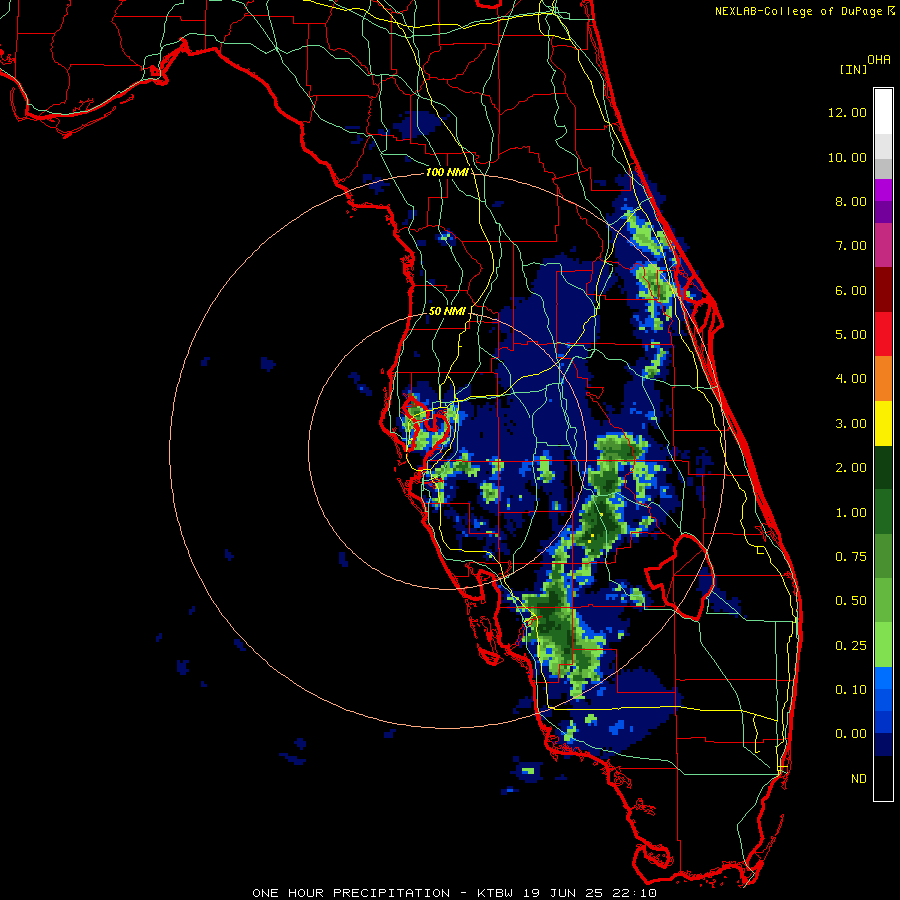
Task: Click the OHA product code label
Action: coord(879,60)
